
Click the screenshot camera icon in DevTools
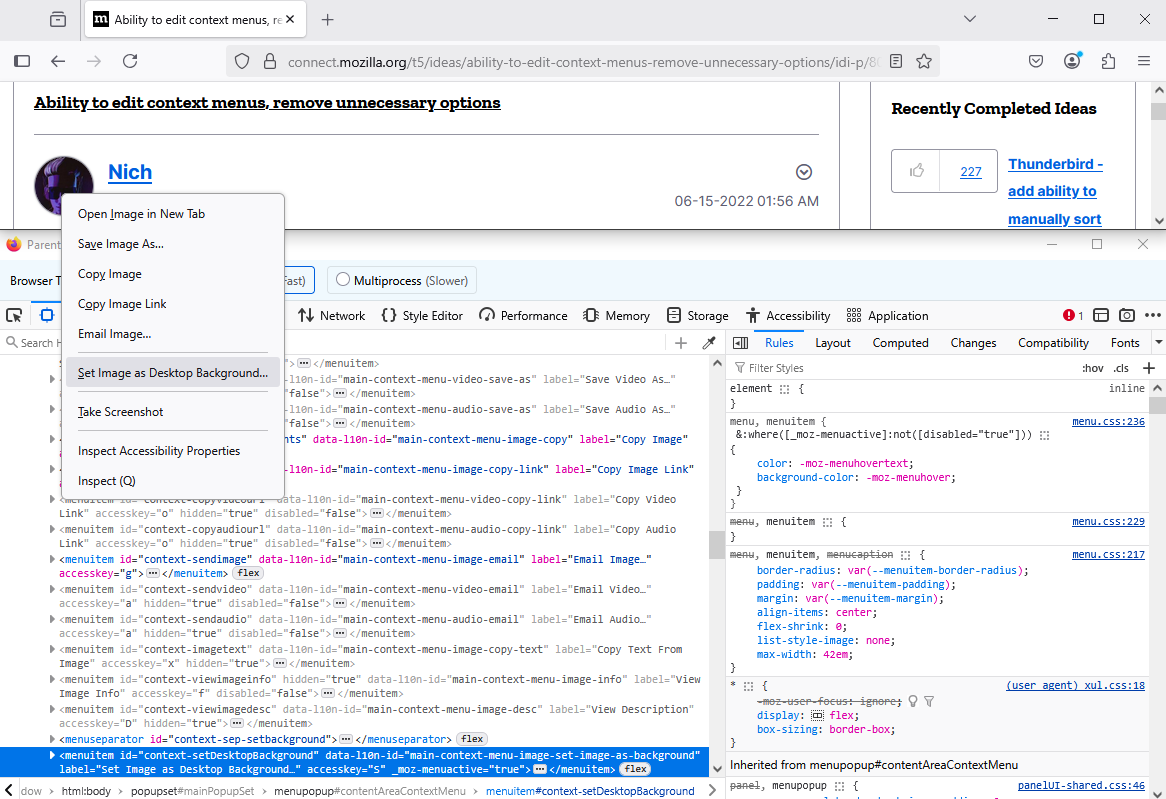(x=1127, y=315)
